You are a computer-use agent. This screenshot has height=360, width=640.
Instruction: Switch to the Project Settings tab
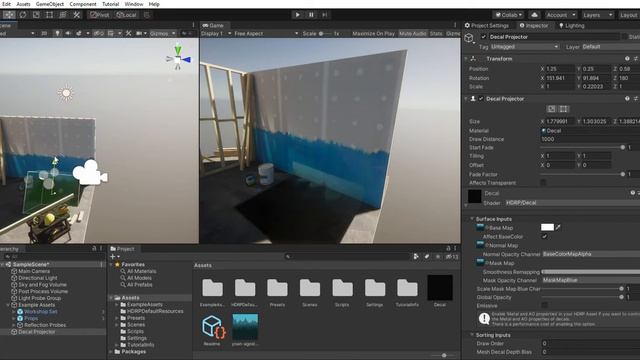tap(487, 25)
